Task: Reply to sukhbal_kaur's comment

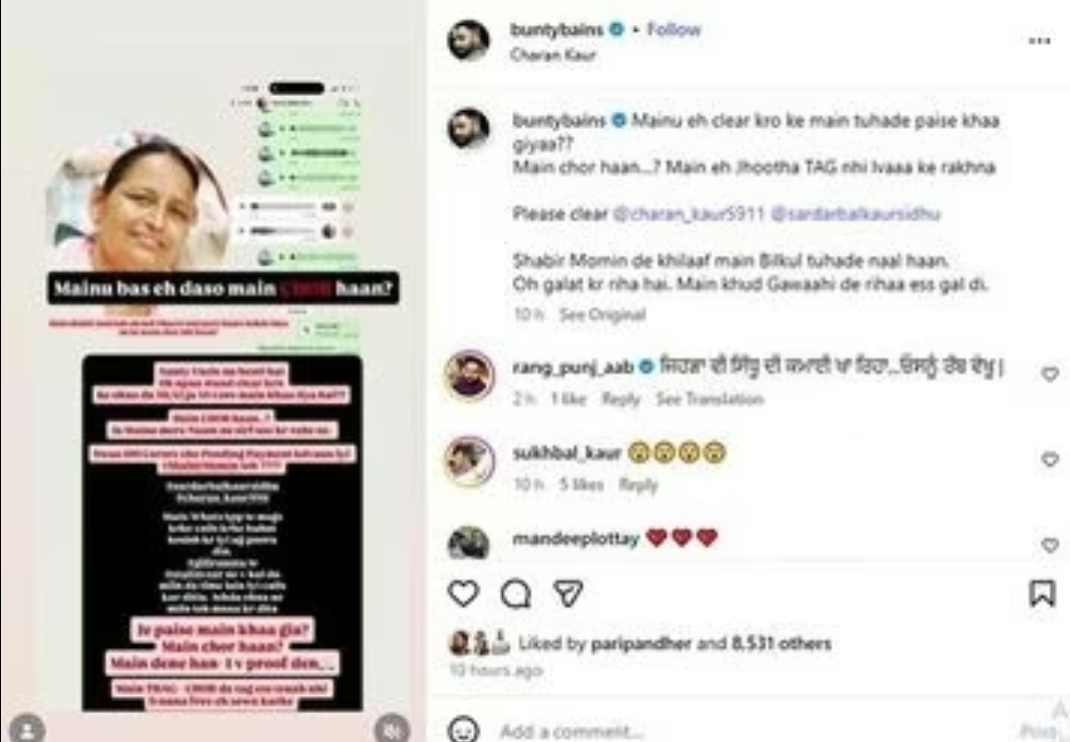Action: tap(638, 485)
